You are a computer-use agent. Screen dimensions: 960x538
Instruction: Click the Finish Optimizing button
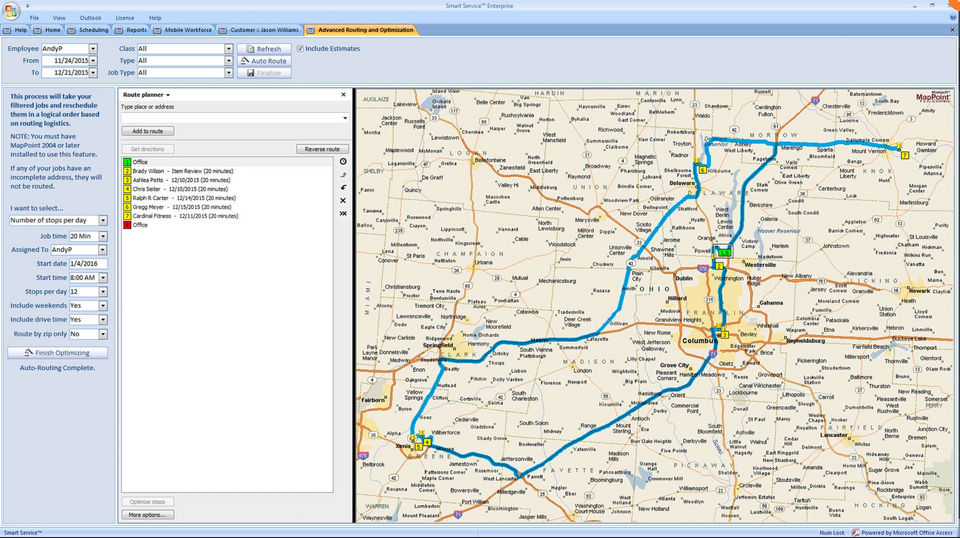point(58,353)
